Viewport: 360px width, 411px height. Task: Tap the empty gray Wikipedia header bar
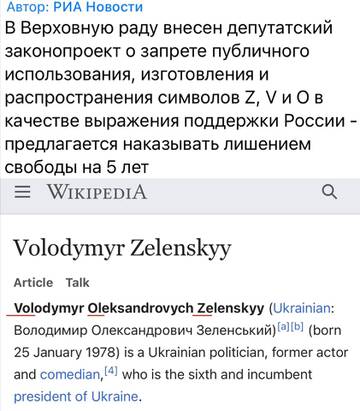pos(233,196)
